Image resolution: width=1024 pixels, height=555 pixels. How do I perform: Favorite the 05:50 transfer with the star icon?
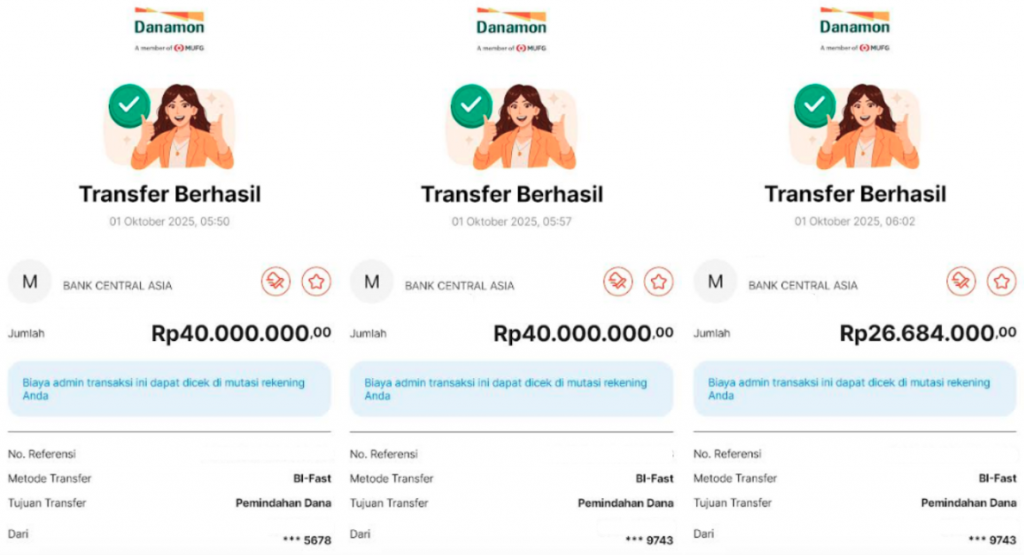(316, 282)
